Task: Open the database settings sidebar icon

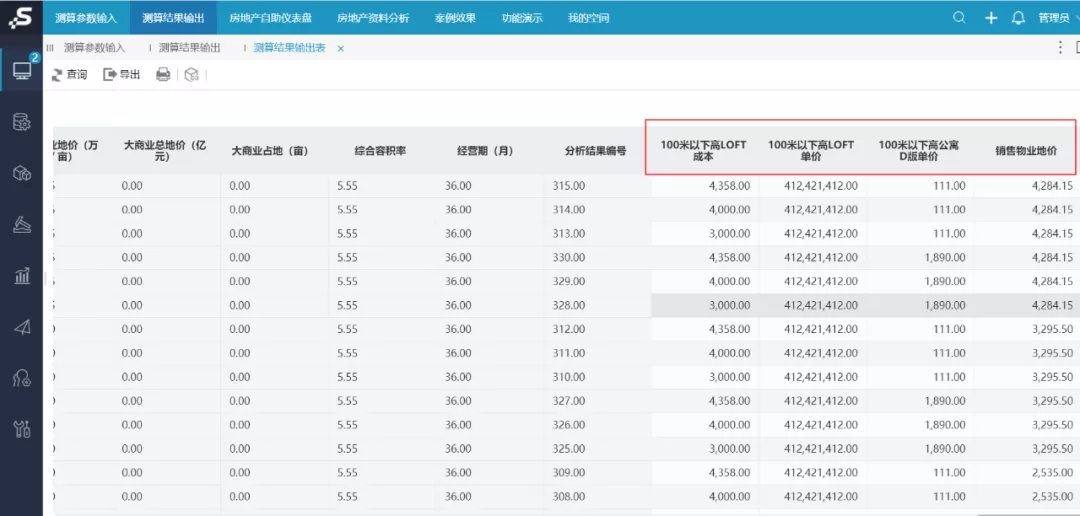Action: pyautogui.click(x=22, y=122)
